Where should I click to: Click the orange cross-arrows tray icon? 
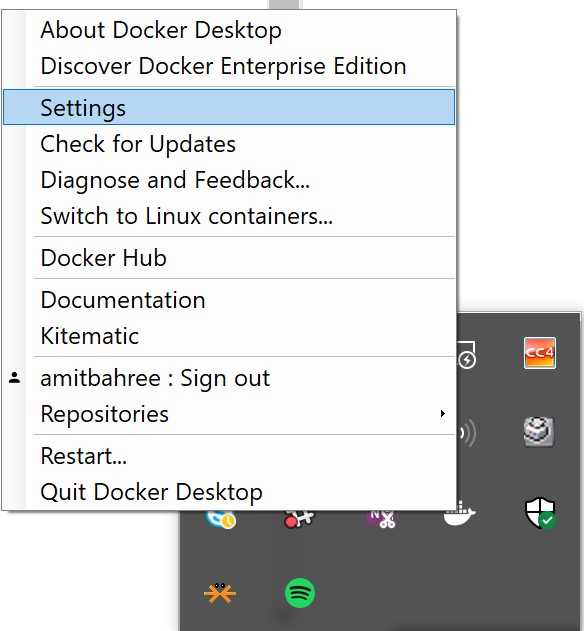220,593
